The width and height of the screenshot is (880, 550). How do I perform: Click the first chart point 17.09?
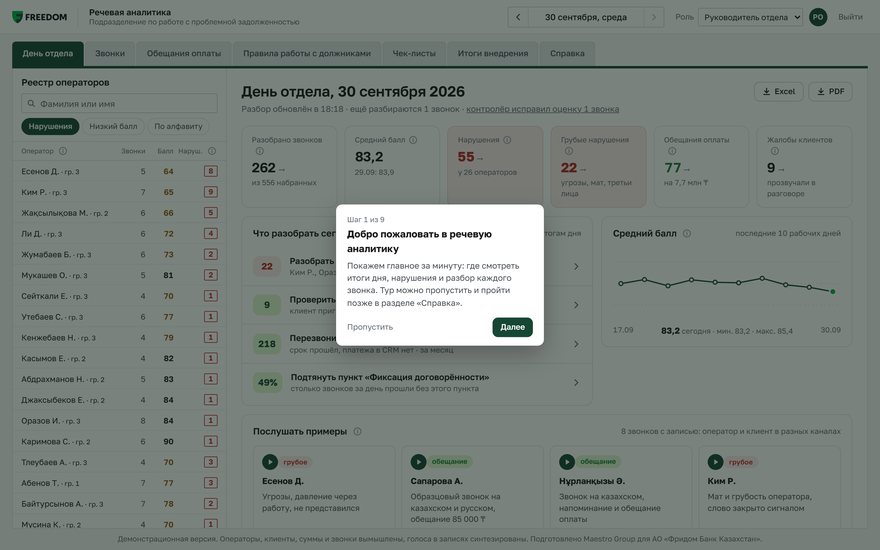(x=621, y=283)
